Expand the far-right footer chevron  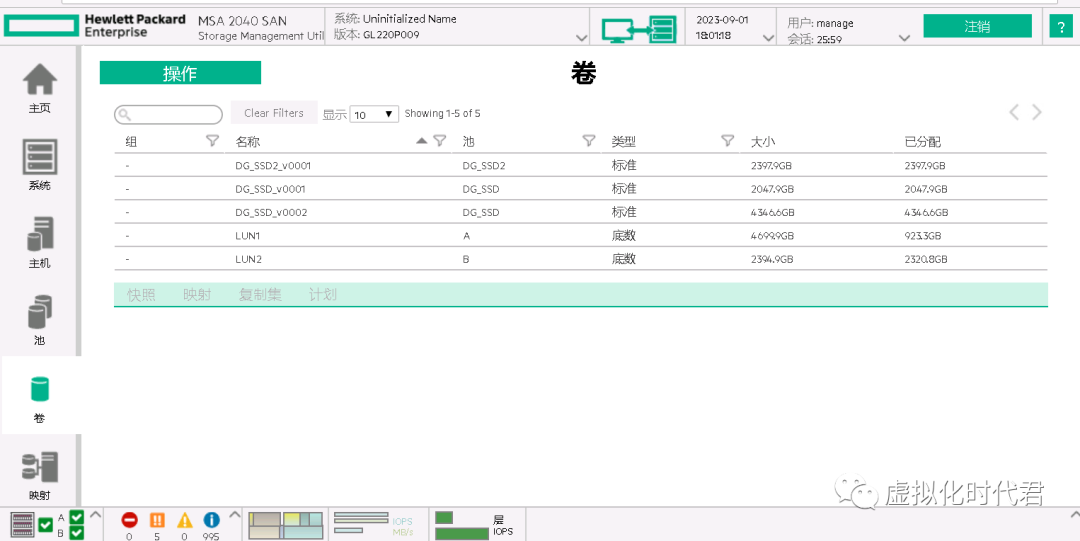[x=1074, y=514]
